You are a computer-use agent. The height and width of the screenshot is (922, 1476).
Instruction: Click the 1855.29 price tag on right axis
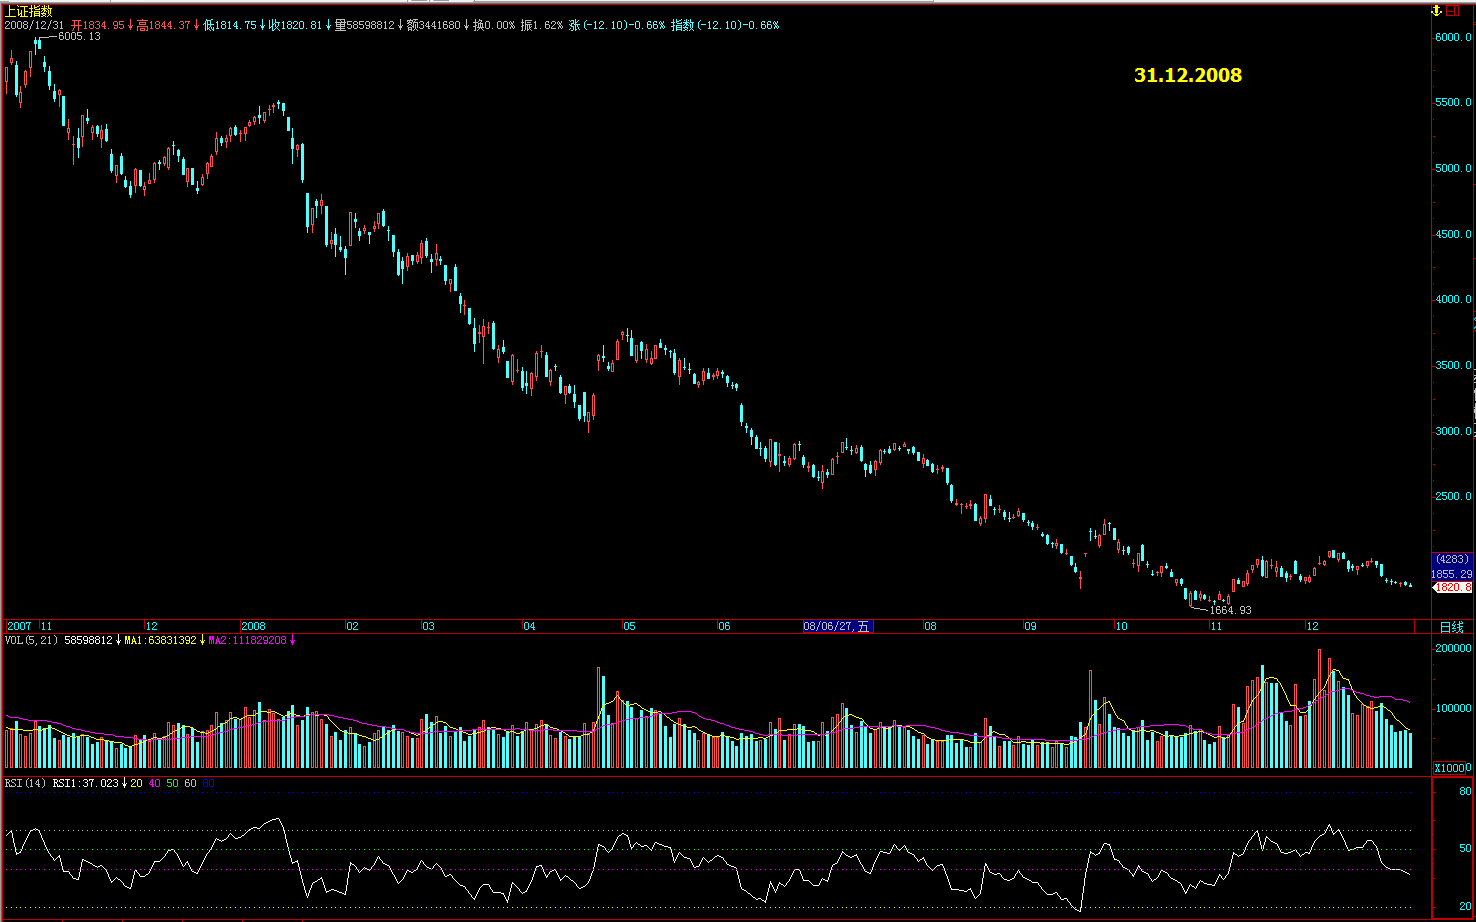click(1452, 574)
